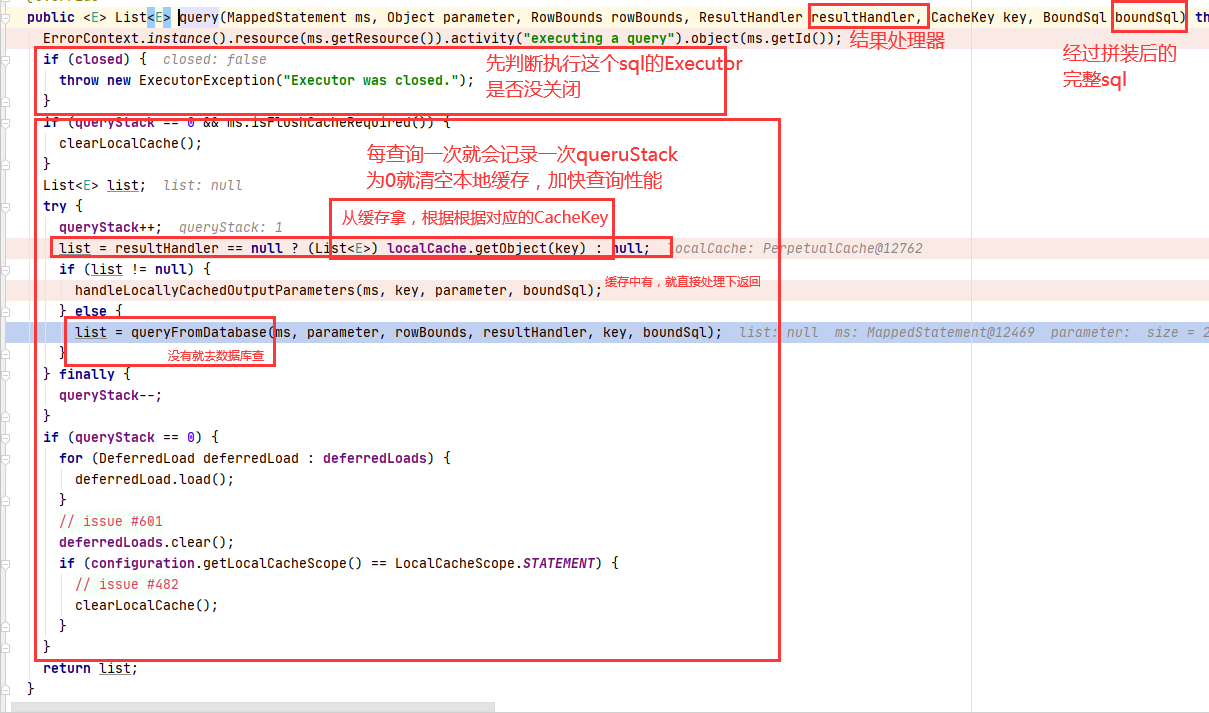Viewport: 1209px width, 713px height.
Task: Click 'handleLocallyCachedOutputParameters' method call
Action: pyautogui.click(x=215, y=290)
